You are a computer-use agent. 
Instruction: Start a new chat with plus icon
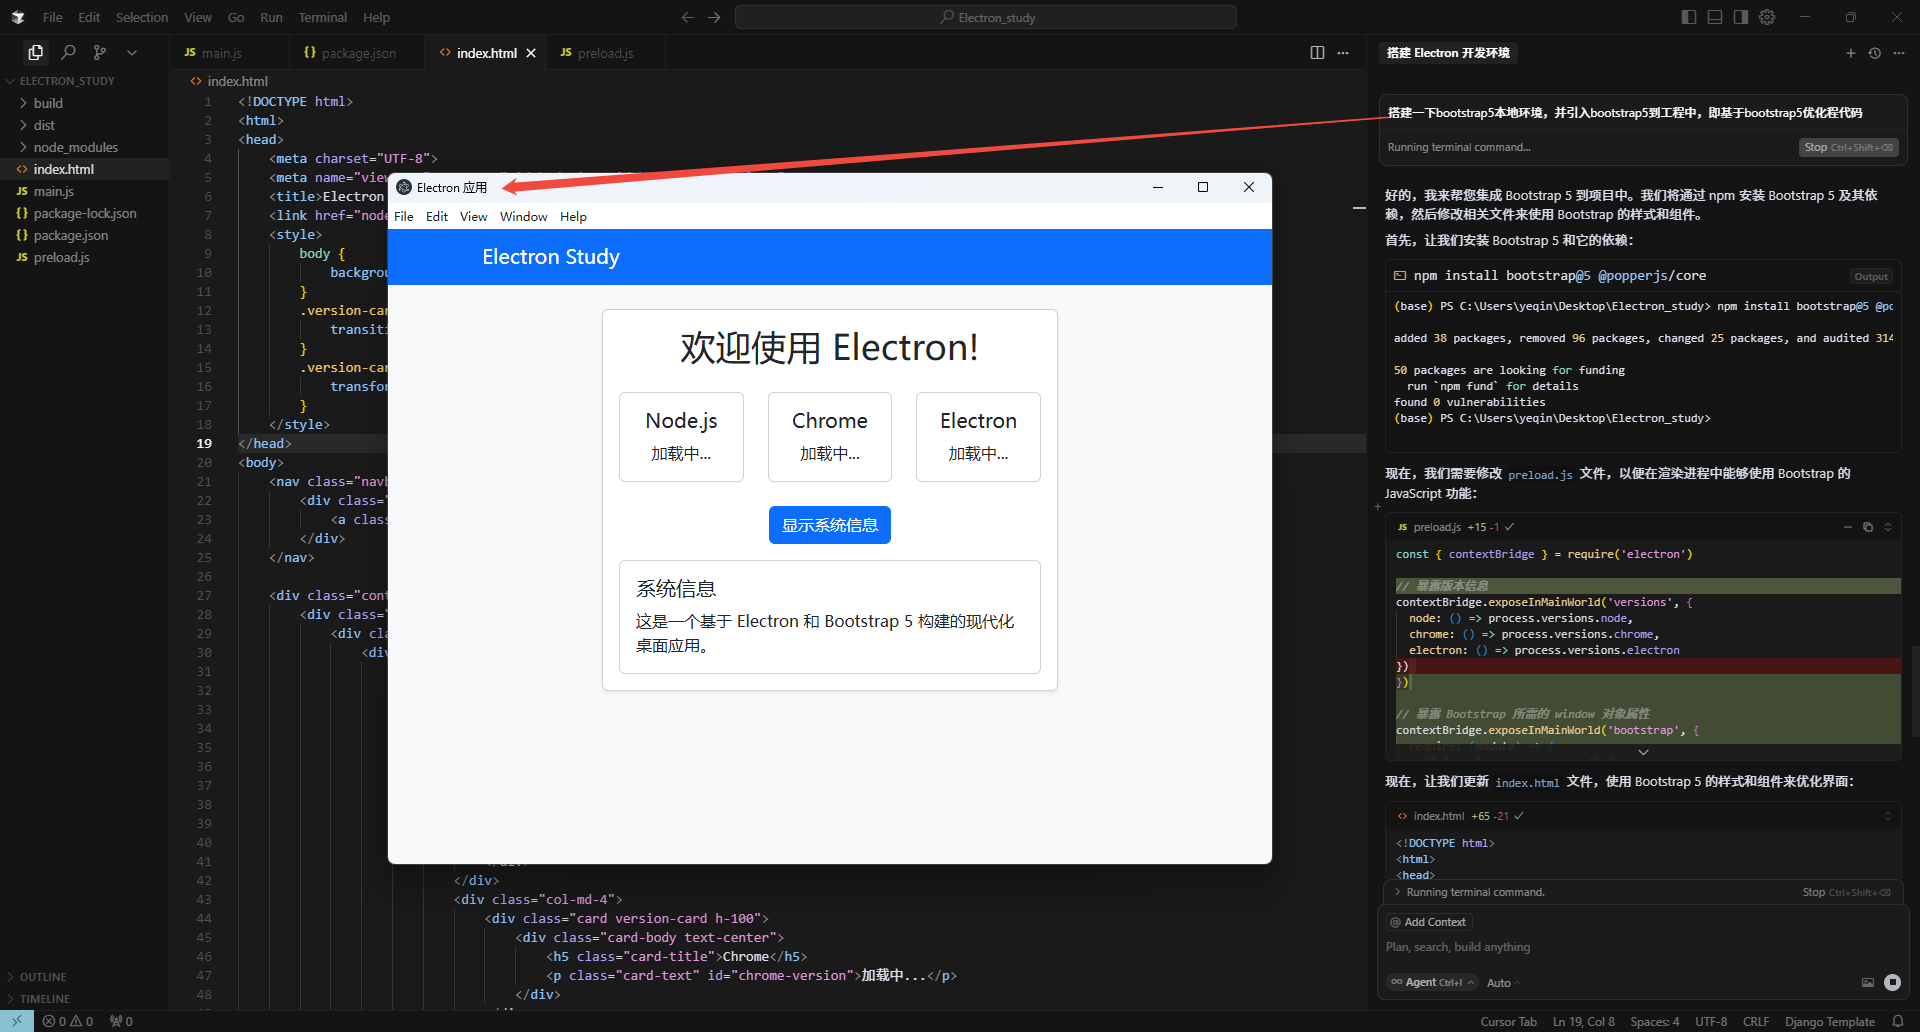pos(1850,53)
